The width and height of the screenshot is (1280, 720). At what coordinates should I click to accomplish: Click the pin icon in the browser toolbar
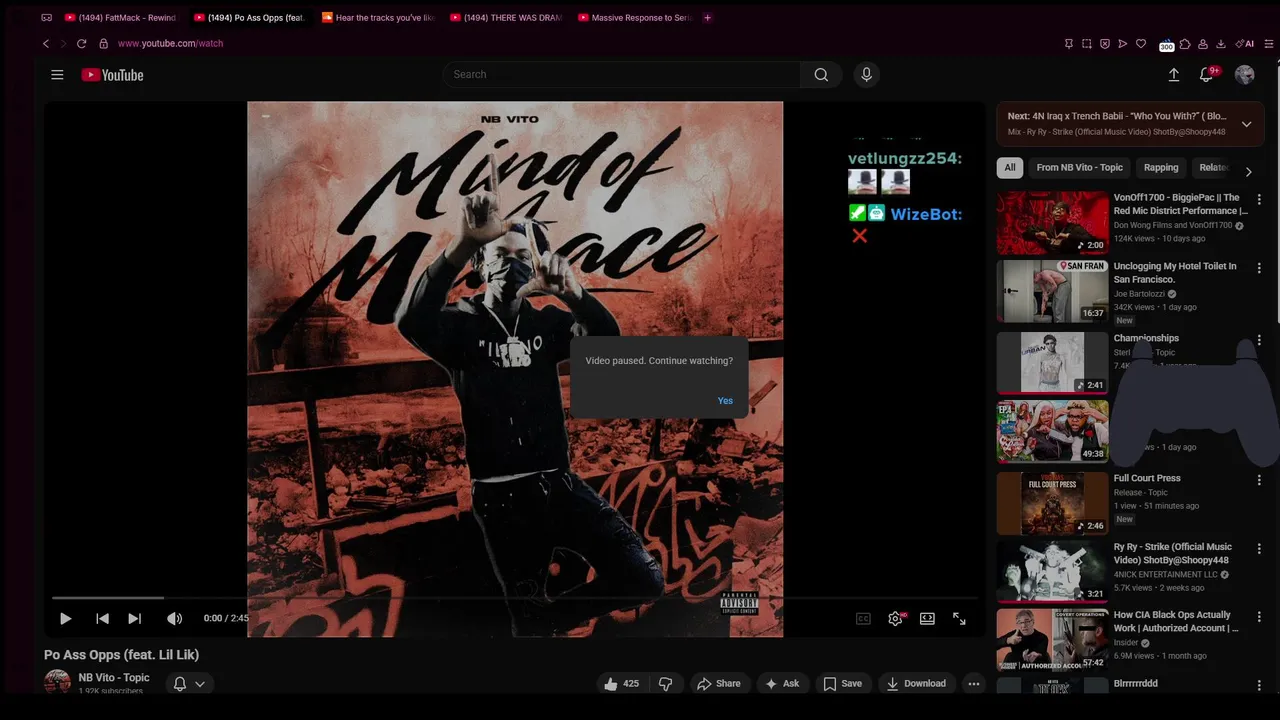click(1069, 44)
